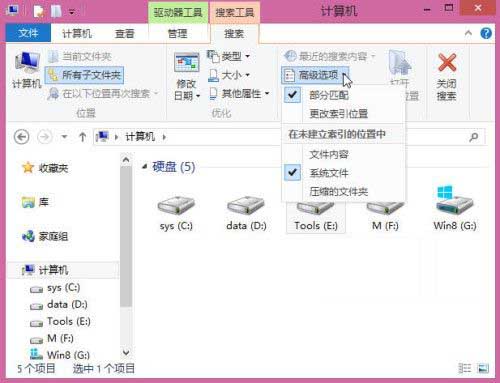Click the window system icon in title bar

click(x=13, y=11)
